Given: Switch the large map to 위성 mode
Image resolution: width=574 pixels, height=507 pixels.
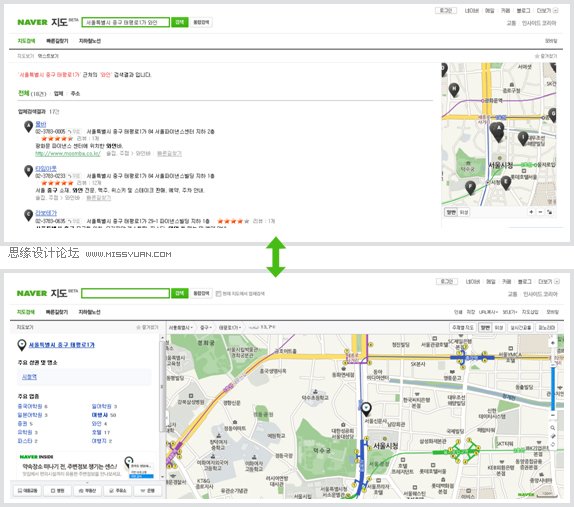Looking at the screenshot, I should pyautogui.click(x=499, y=327).
